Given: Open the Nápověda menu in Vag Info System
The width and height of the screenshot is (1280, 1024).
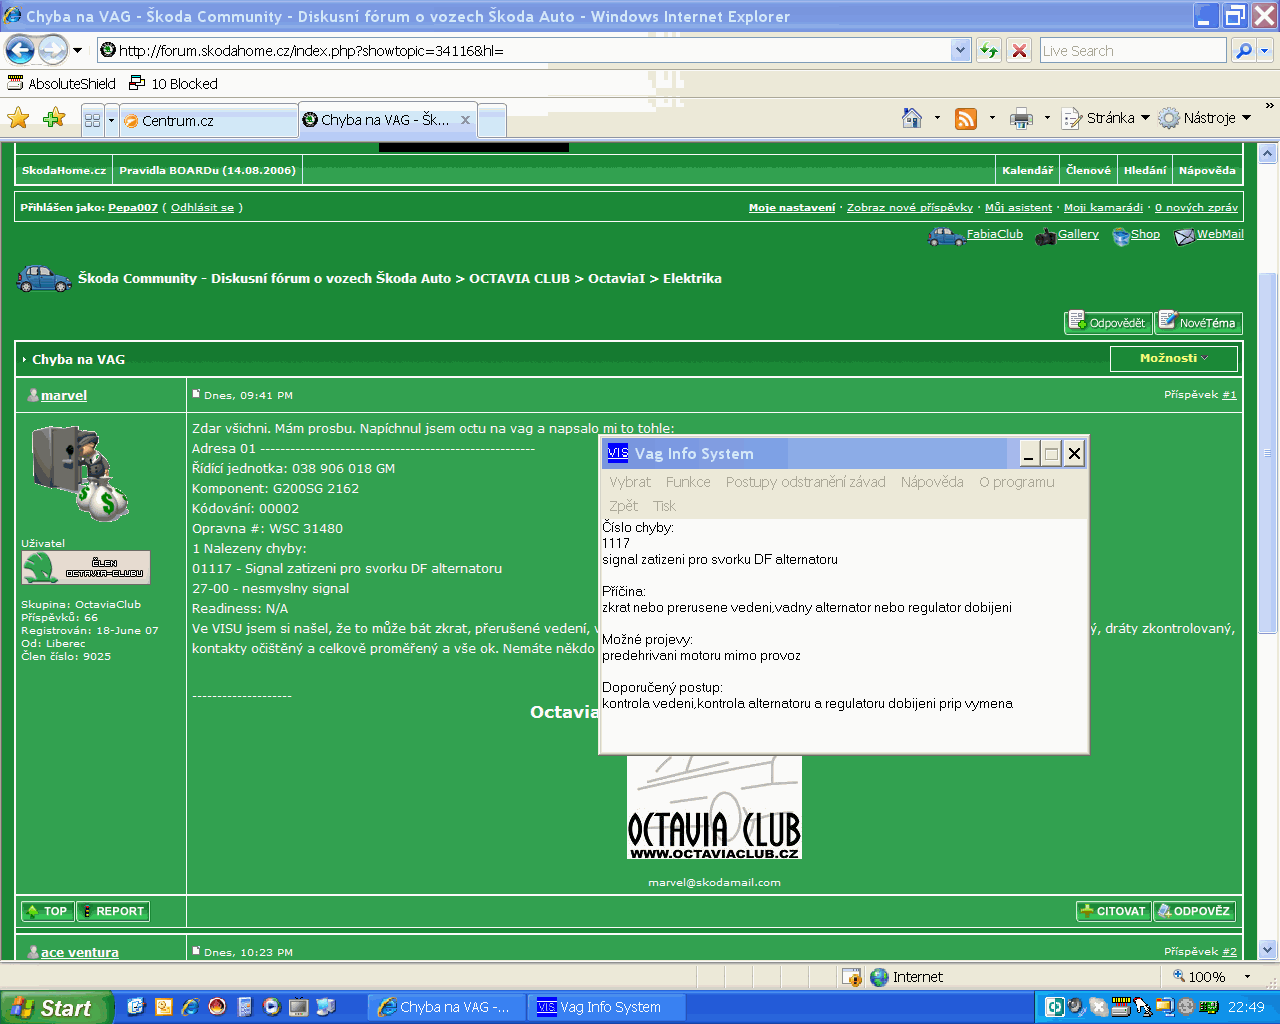Looking at the screenshot, I should [932, 482].
